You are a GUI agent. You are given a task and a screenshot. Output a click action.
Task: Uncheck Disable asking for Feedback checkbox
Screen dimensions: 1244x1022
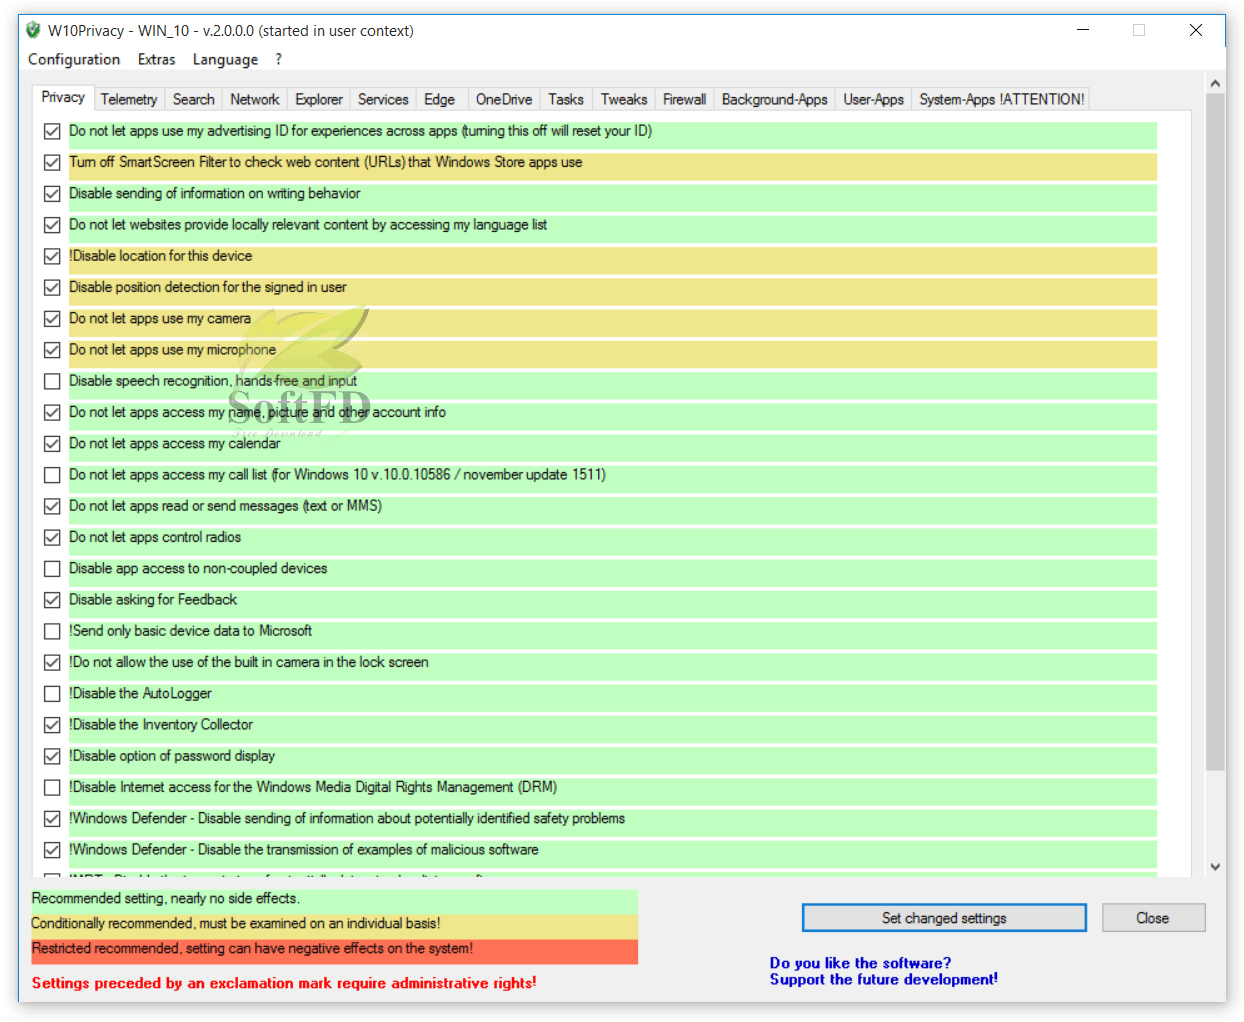(x=52, y=600)
